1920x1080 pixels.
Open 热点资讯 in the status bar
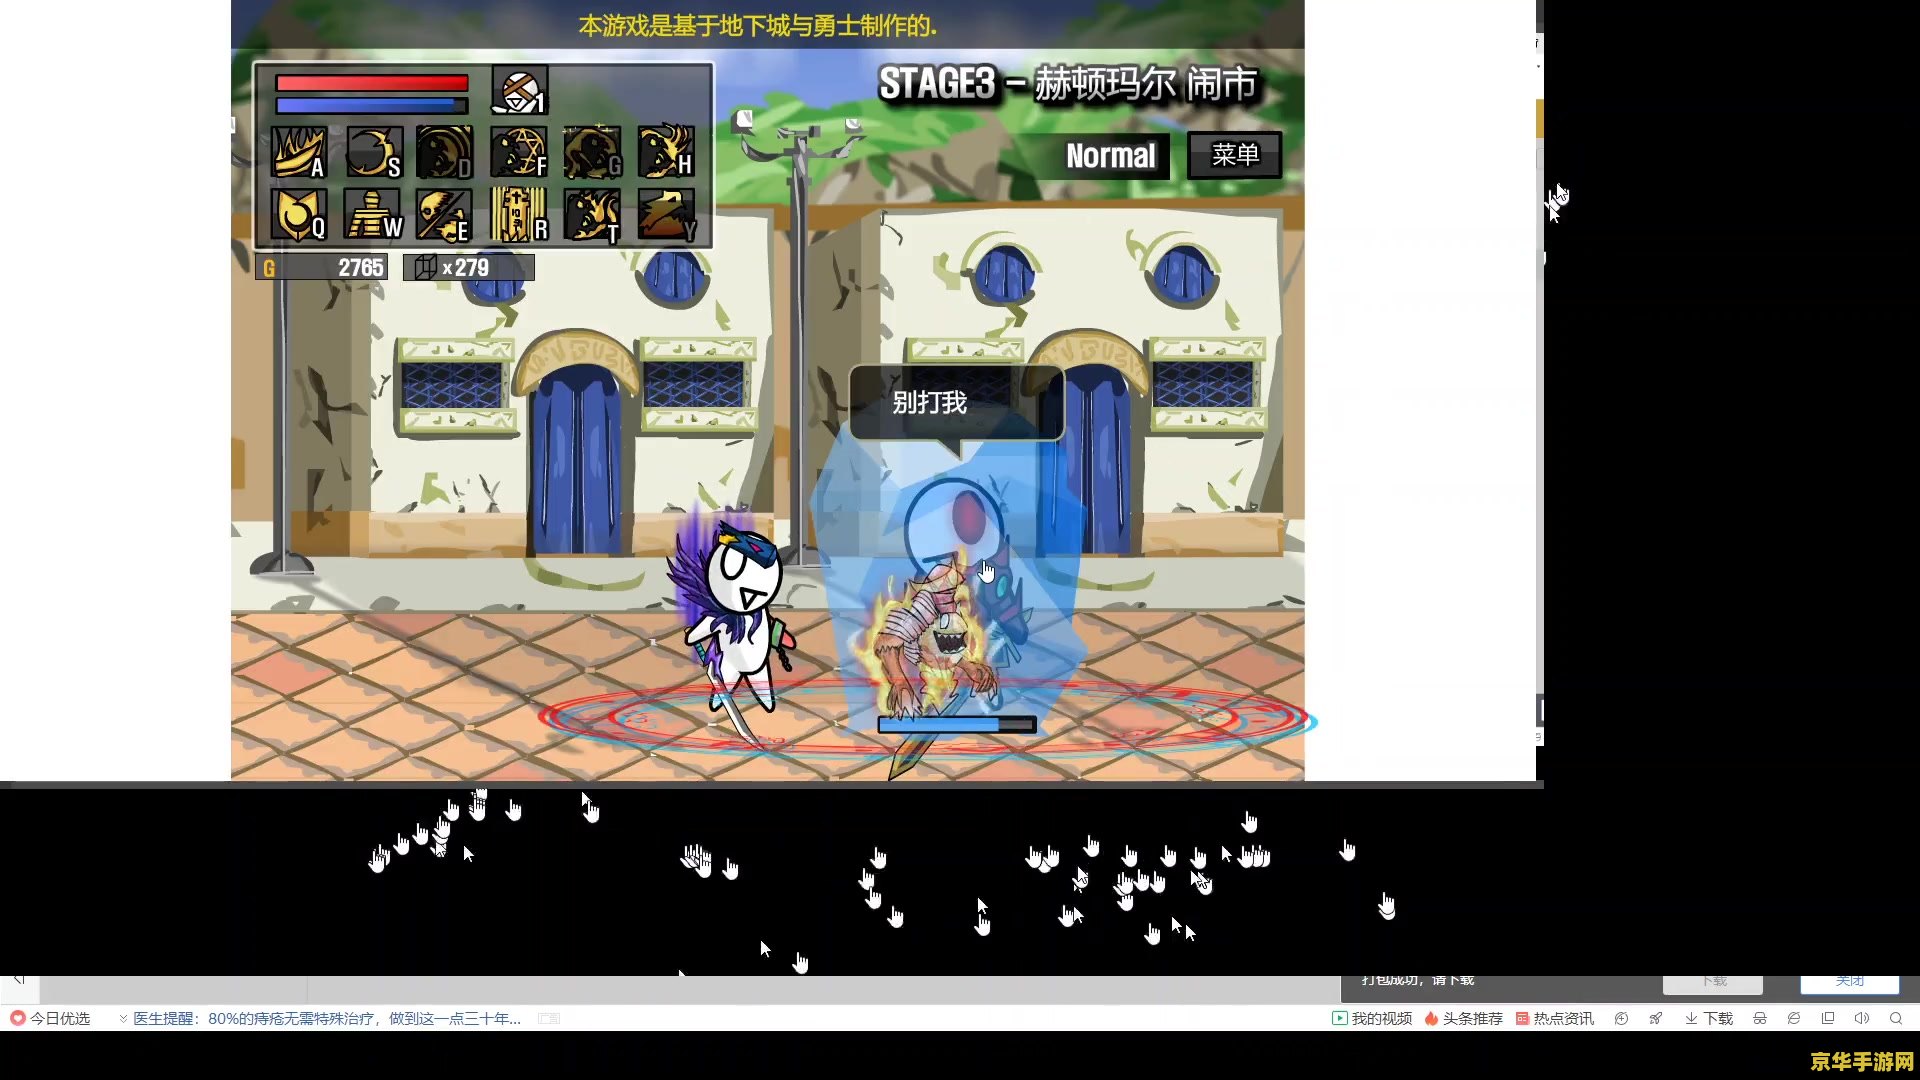tap(1555, 1018)
